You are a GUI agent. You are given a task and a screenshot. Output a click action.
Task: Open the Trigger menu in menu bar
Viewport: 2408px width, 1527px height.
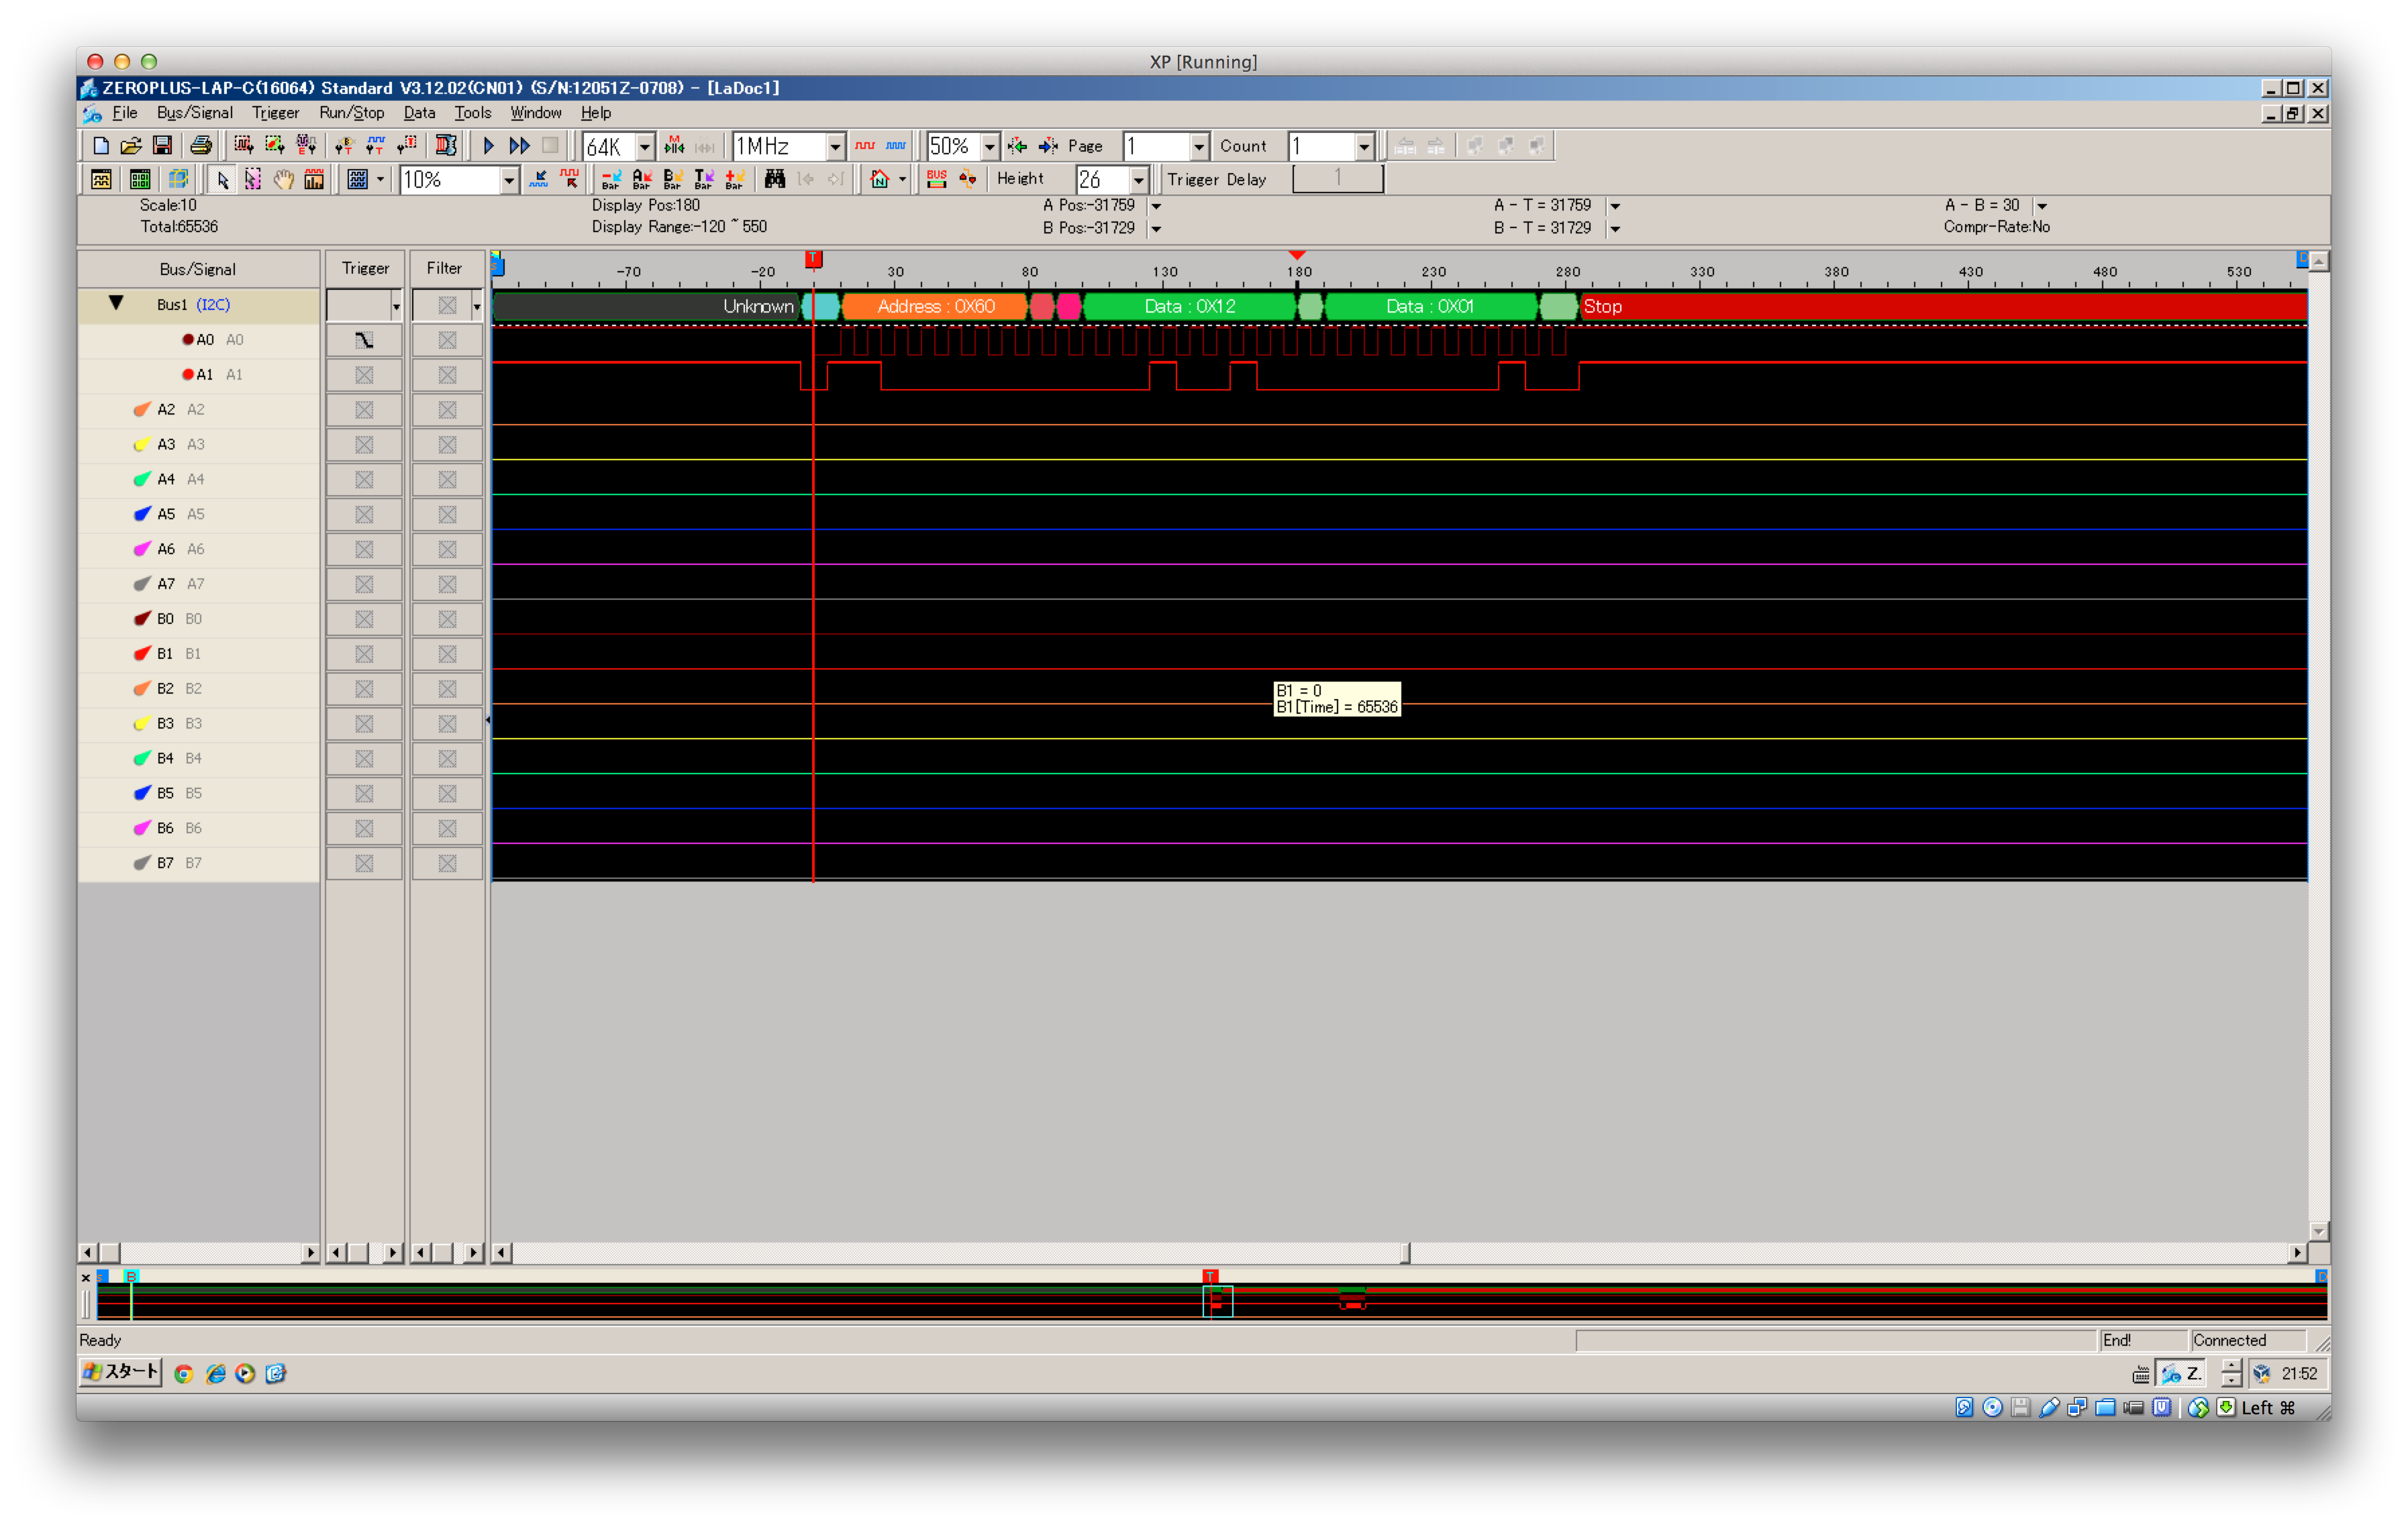click(275, 113)
